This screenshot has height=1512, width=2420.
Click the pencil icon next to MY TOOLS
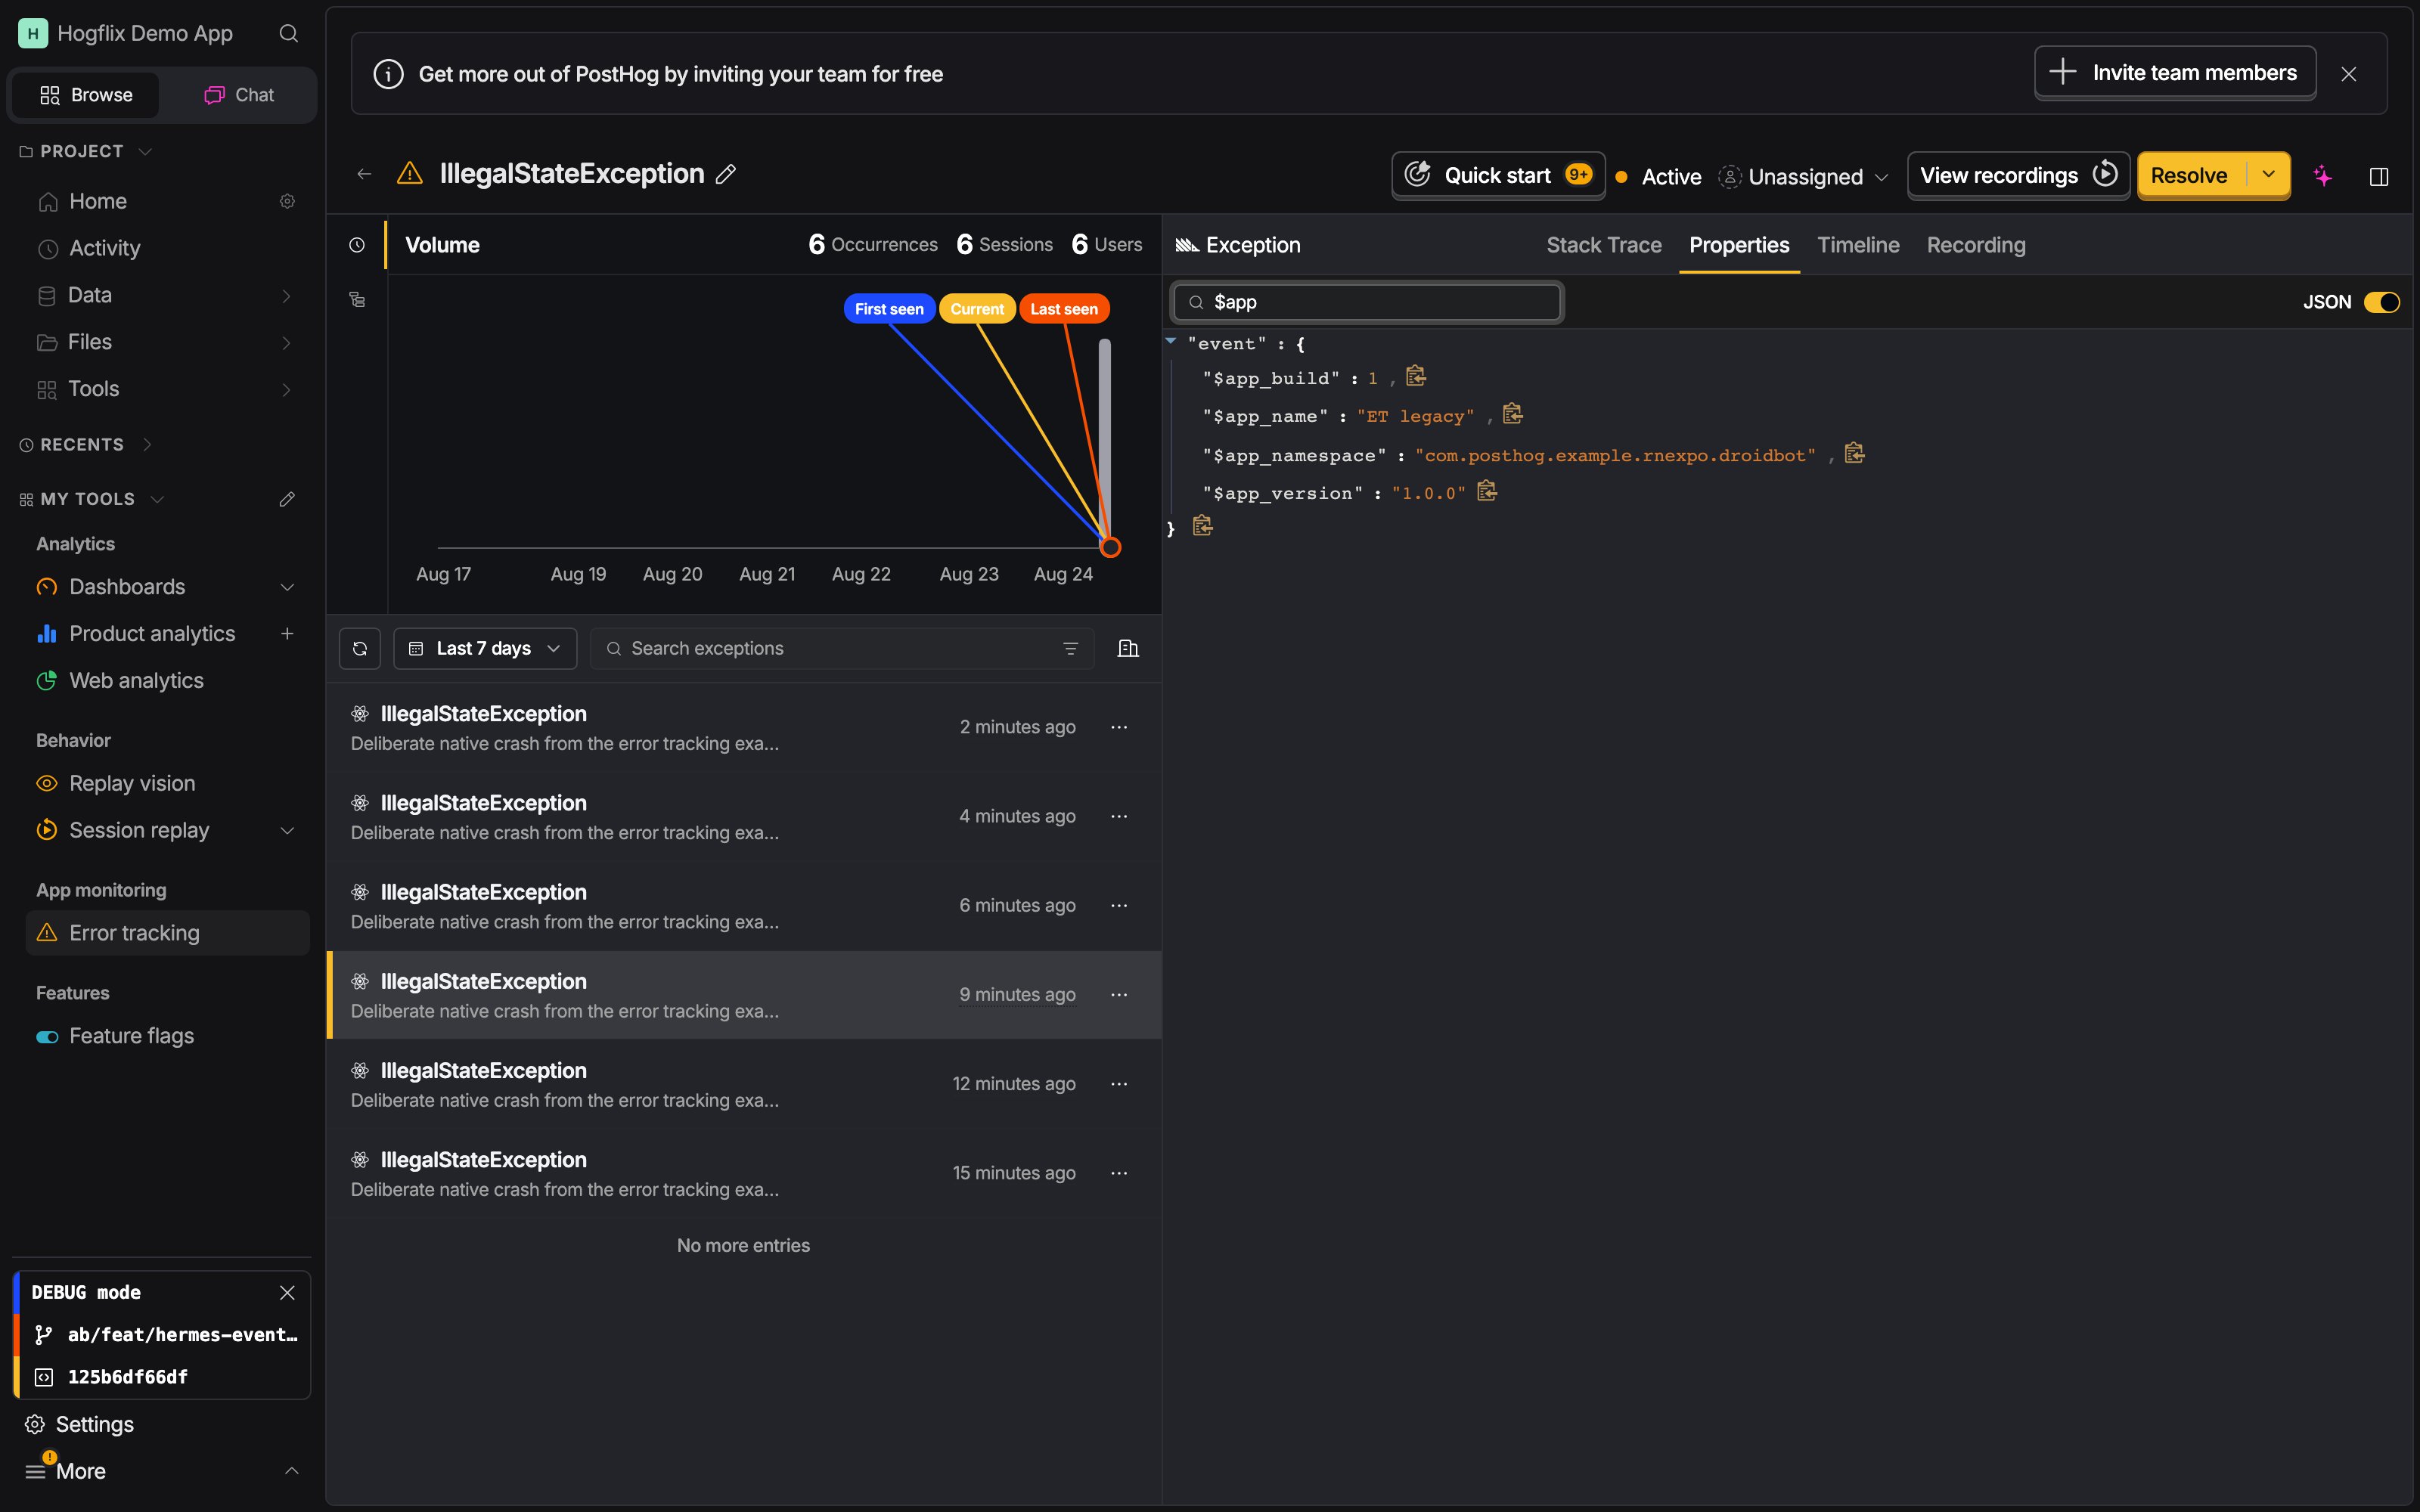(287, 499)
